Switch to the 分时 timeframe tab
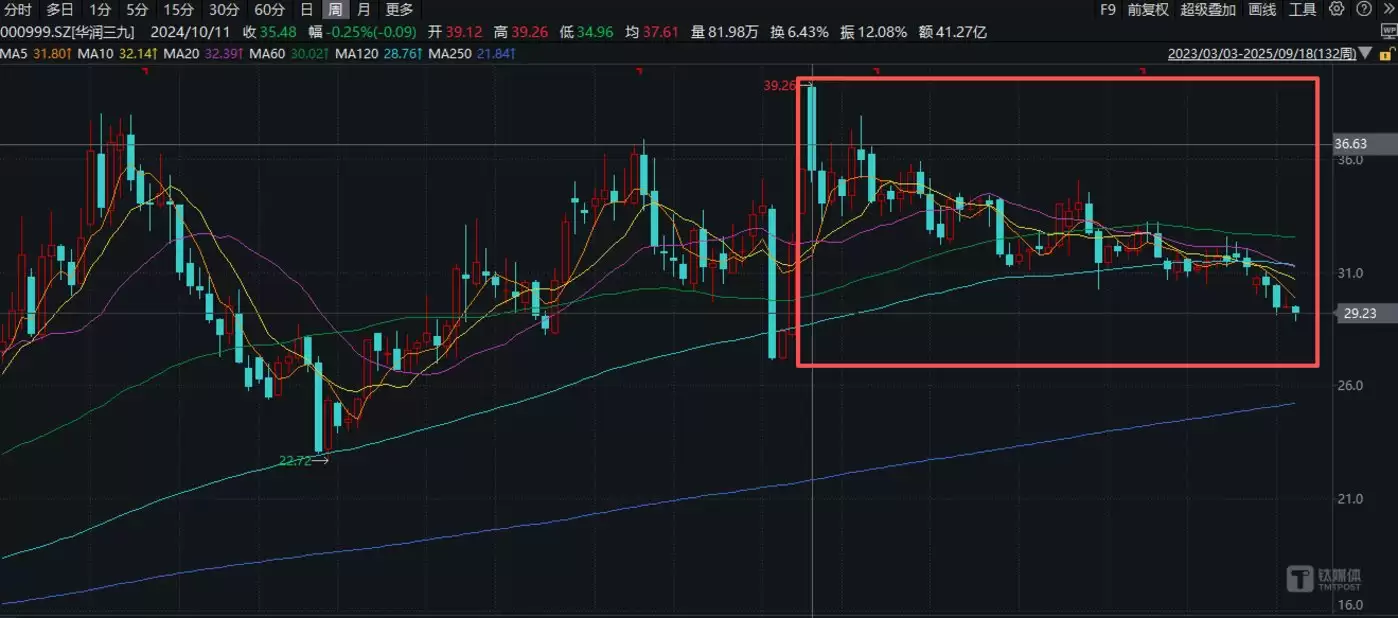 [x=18, y=10]
